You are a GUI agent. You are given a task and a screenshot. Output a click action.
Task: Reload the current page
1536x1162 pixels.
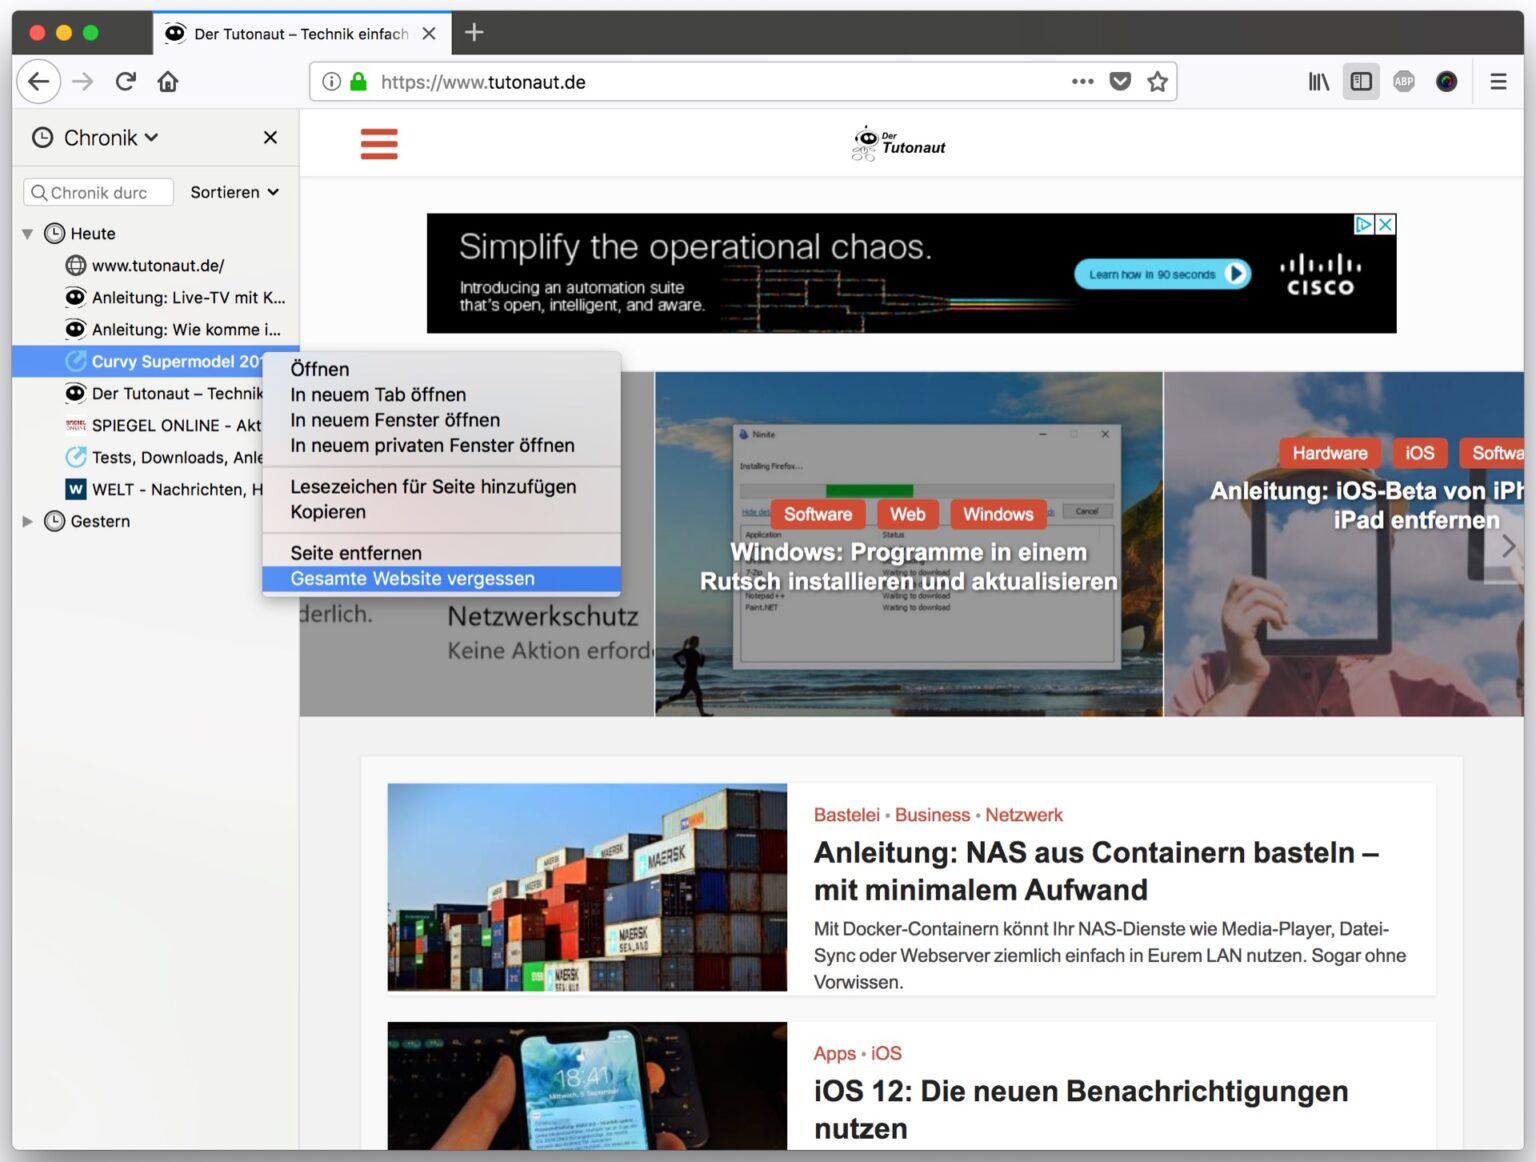tap(125, 82)
